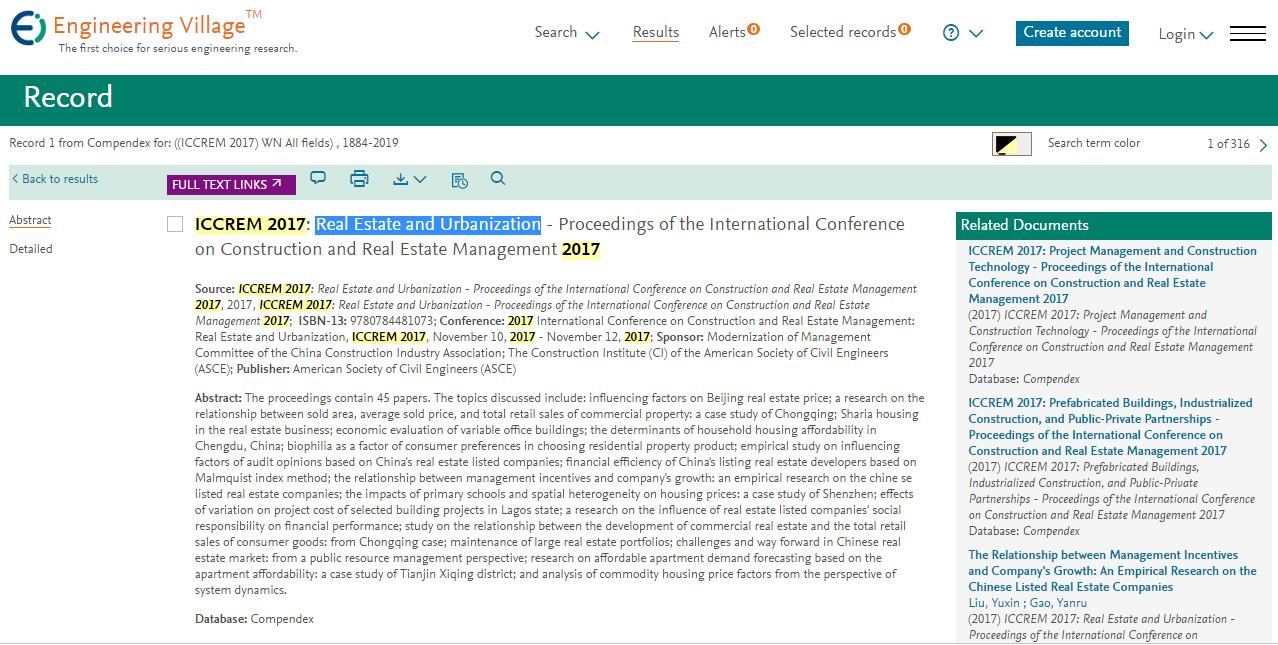The width and height of the screenshot is (1278, 645).
Task: Click the Create account button
Action: tap(1072, 33)
